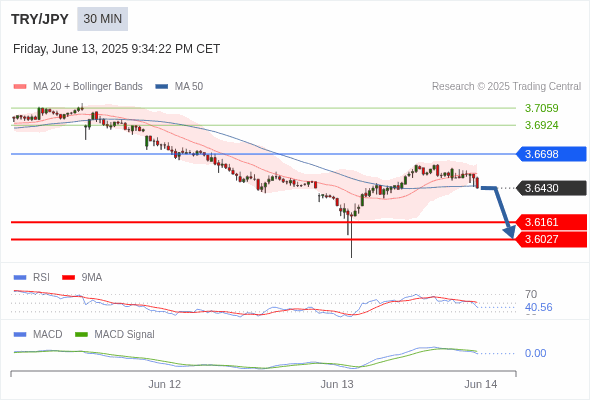Click the Jun 13 date axis label
Screen dimensions: 590x400
[337, 384]
